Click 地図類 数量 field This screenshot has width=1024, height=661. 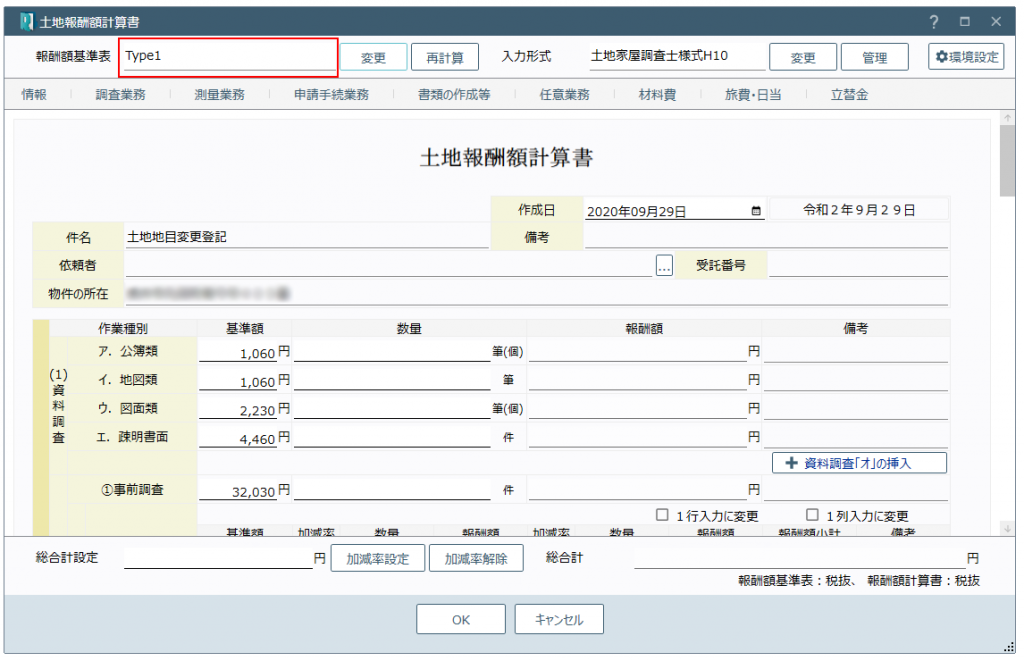point(392,380)
